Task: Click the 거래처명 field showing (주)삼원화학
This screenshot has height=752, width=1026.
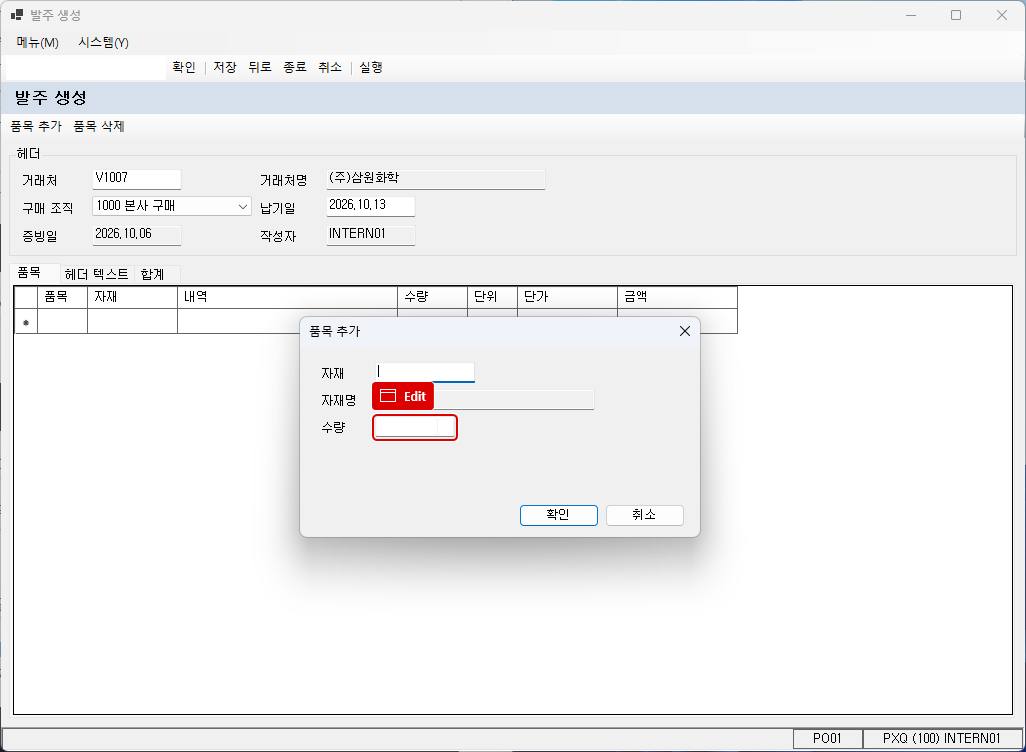Action: pos(436,179)
